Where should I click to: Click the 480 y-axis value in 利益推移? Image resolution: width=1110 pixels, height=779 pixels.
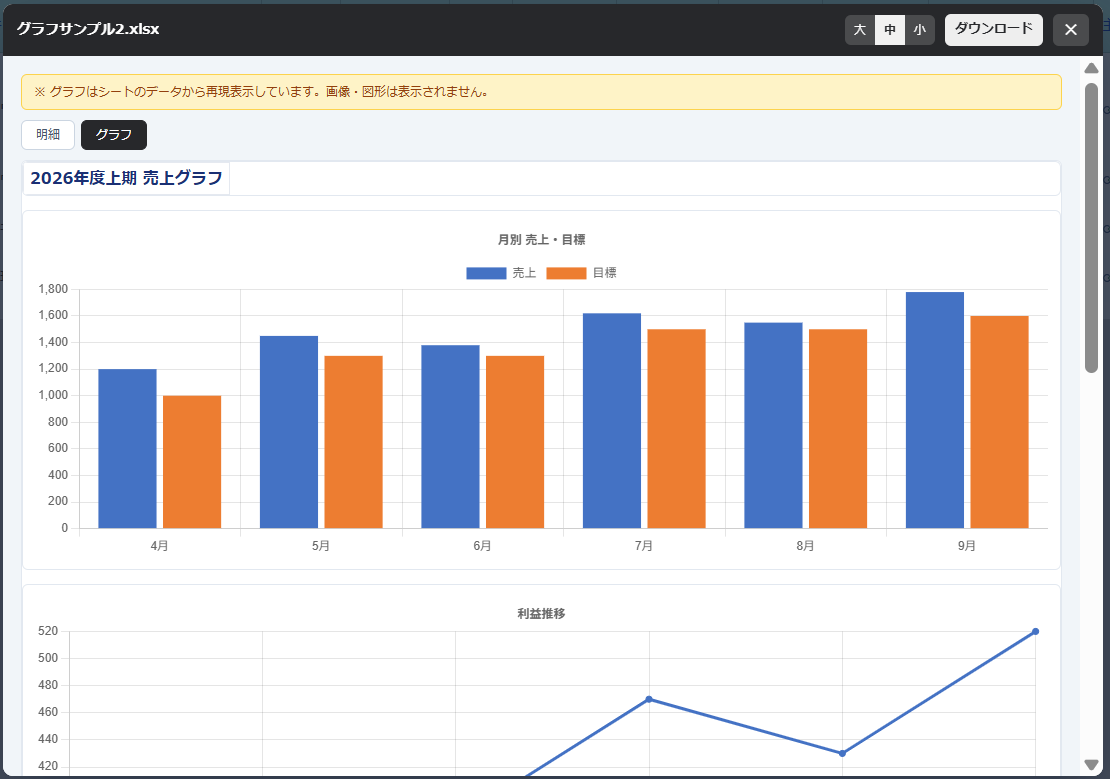(48, 685)
